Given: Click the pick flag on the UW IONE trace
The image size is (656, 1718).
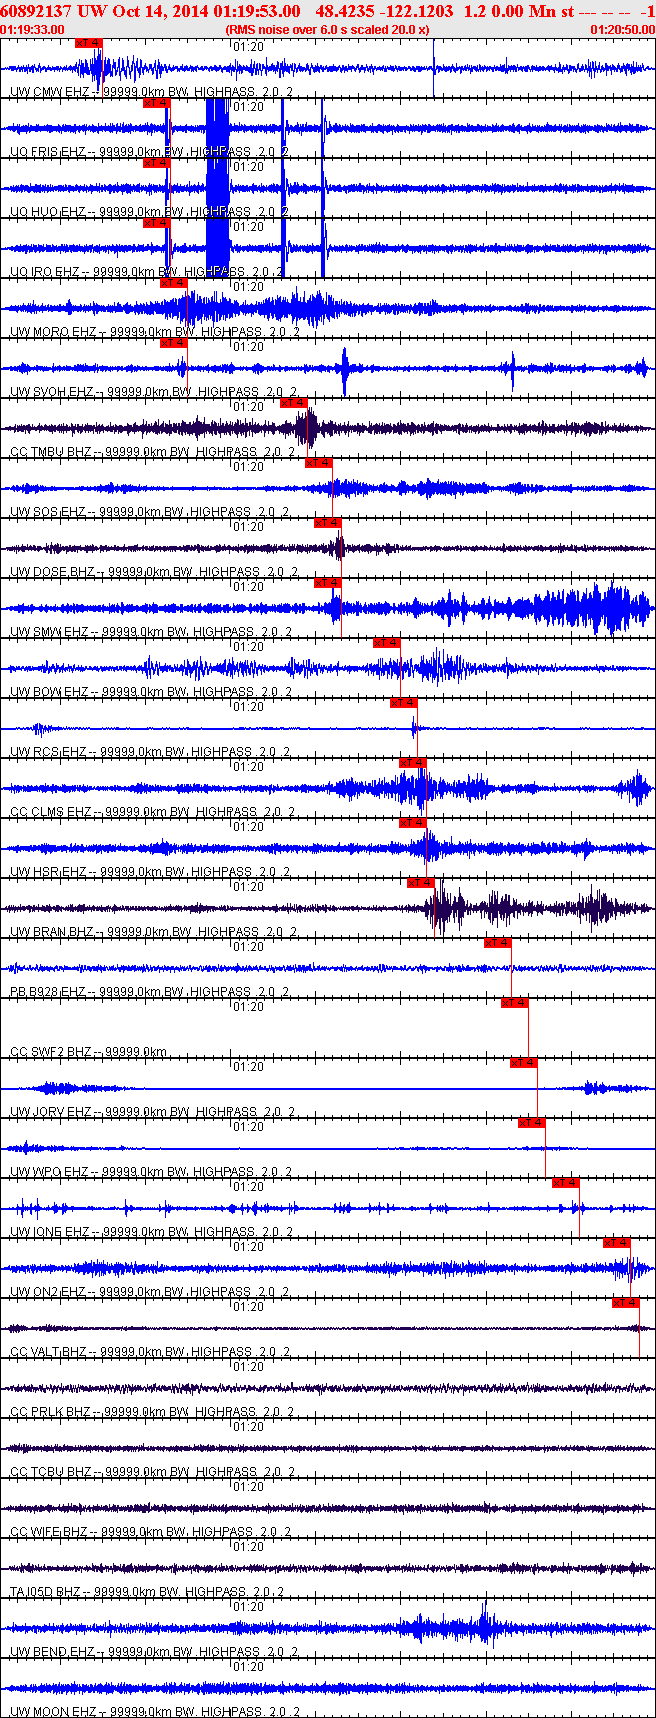Looking at the screenshot, I should (566, 1183).
